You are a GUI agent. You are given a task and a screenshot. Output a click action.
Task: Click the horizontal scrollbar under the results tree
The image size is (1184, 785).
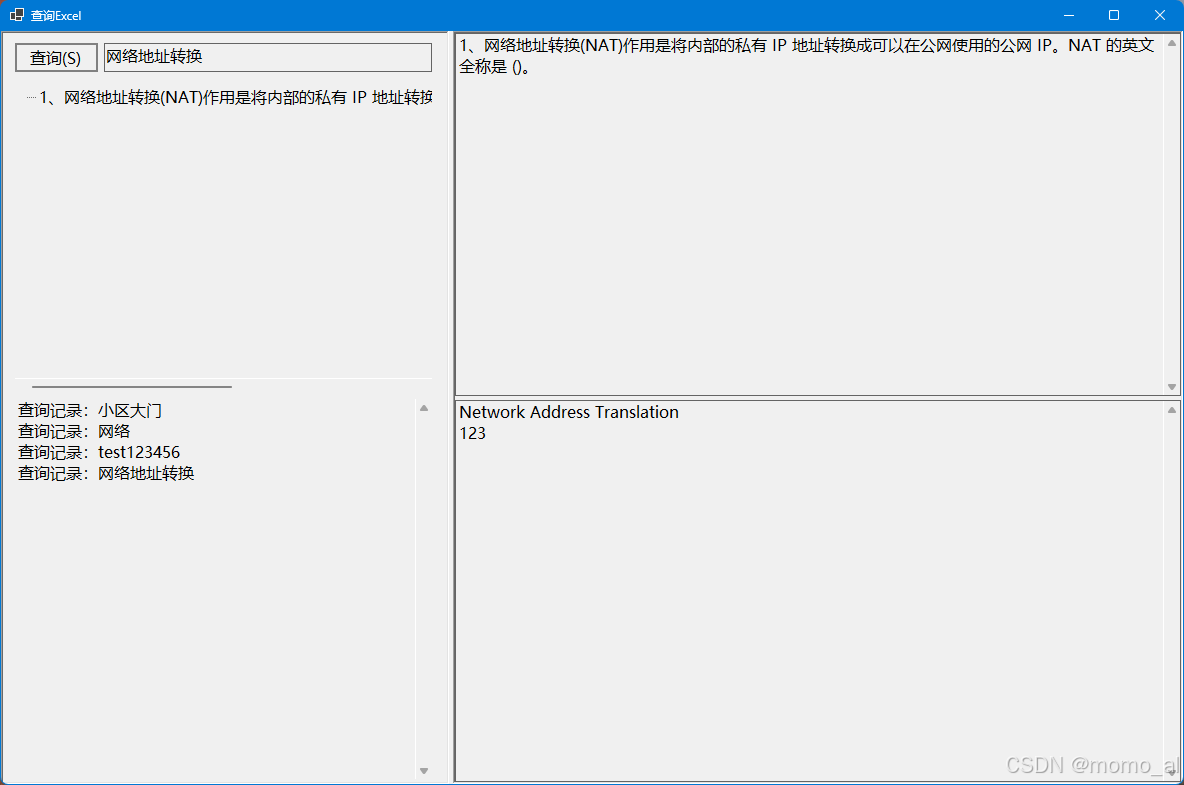[x=131, y=386]
